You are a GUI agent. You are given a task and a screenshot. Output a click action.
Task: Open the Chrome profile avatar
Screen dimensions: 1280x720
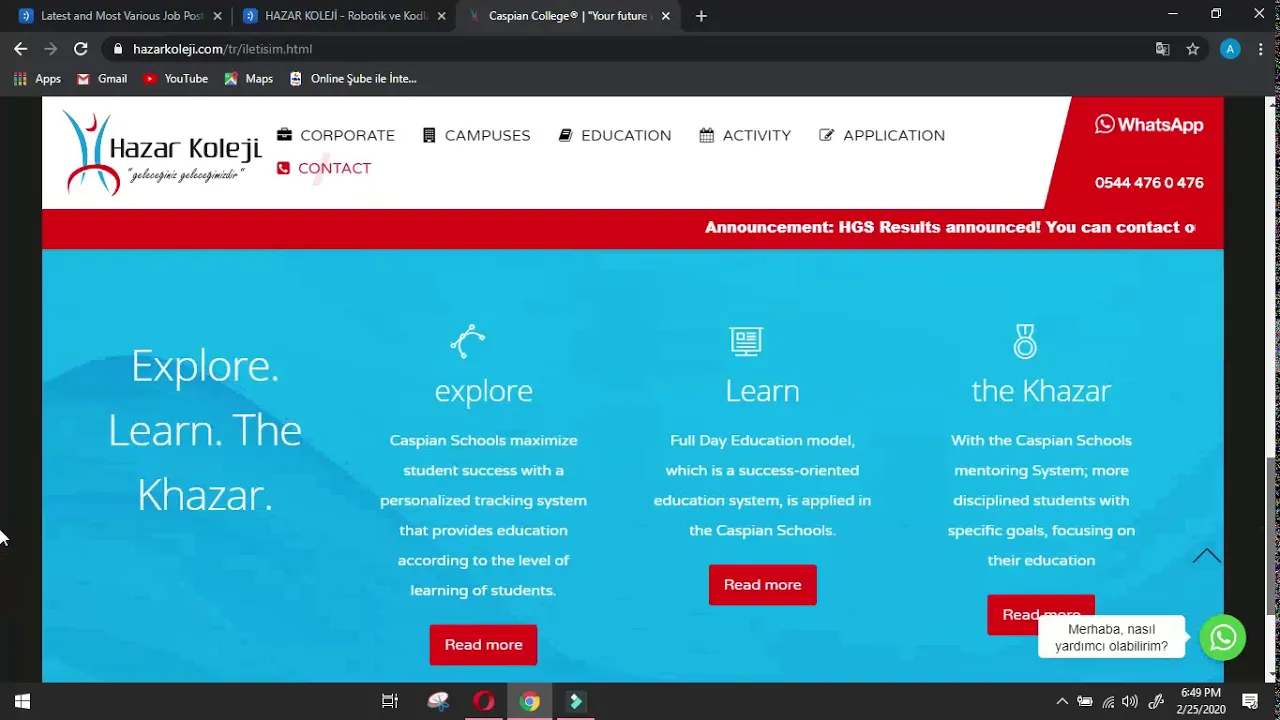pos(1230,49)
